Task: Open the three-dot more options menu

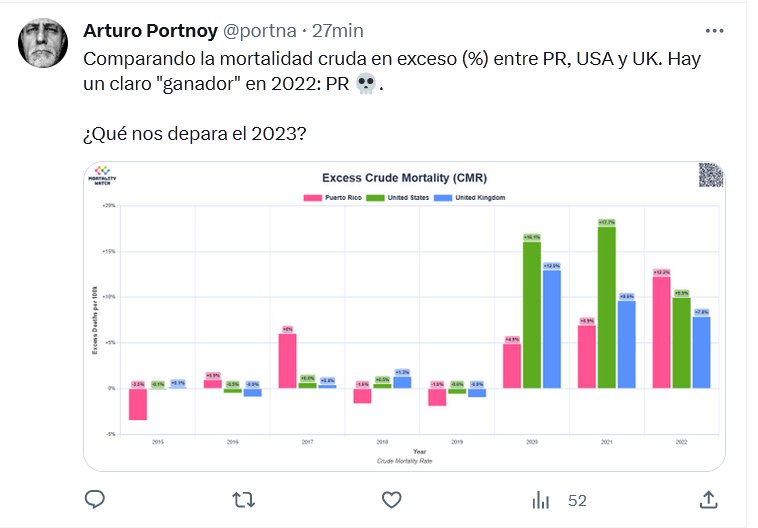Action: (714, 30)
